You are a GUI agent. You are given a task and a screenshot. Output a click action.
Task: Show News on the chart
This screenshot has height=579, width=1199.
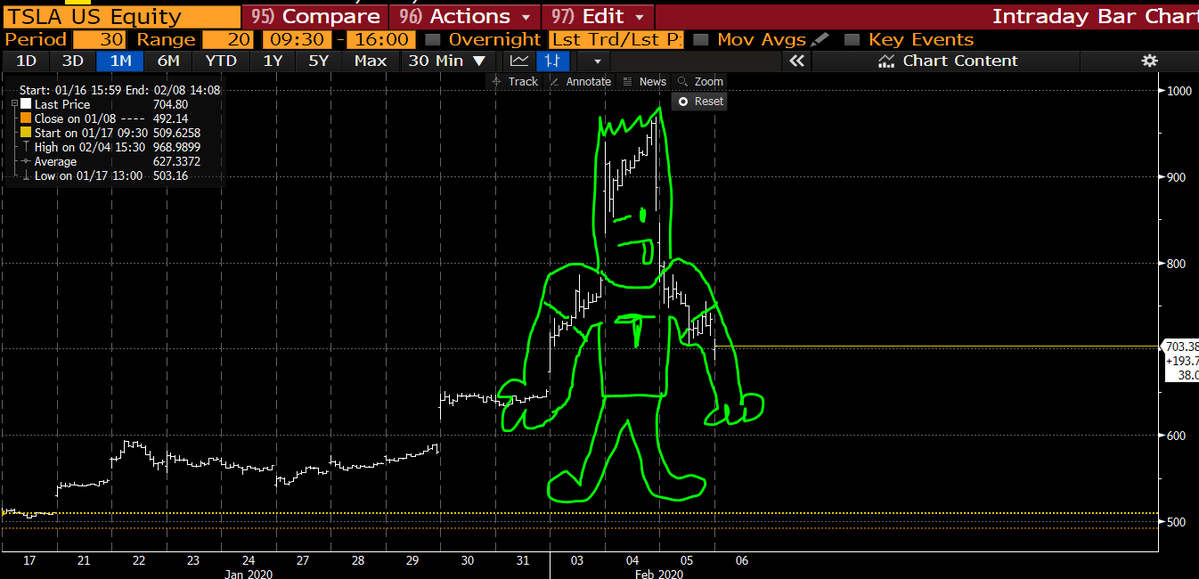(644, 82)
